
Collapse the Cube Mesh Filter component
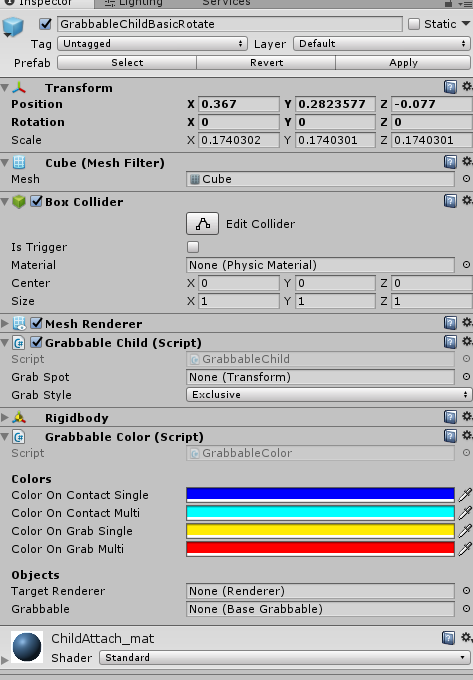(x=5, y=163)
